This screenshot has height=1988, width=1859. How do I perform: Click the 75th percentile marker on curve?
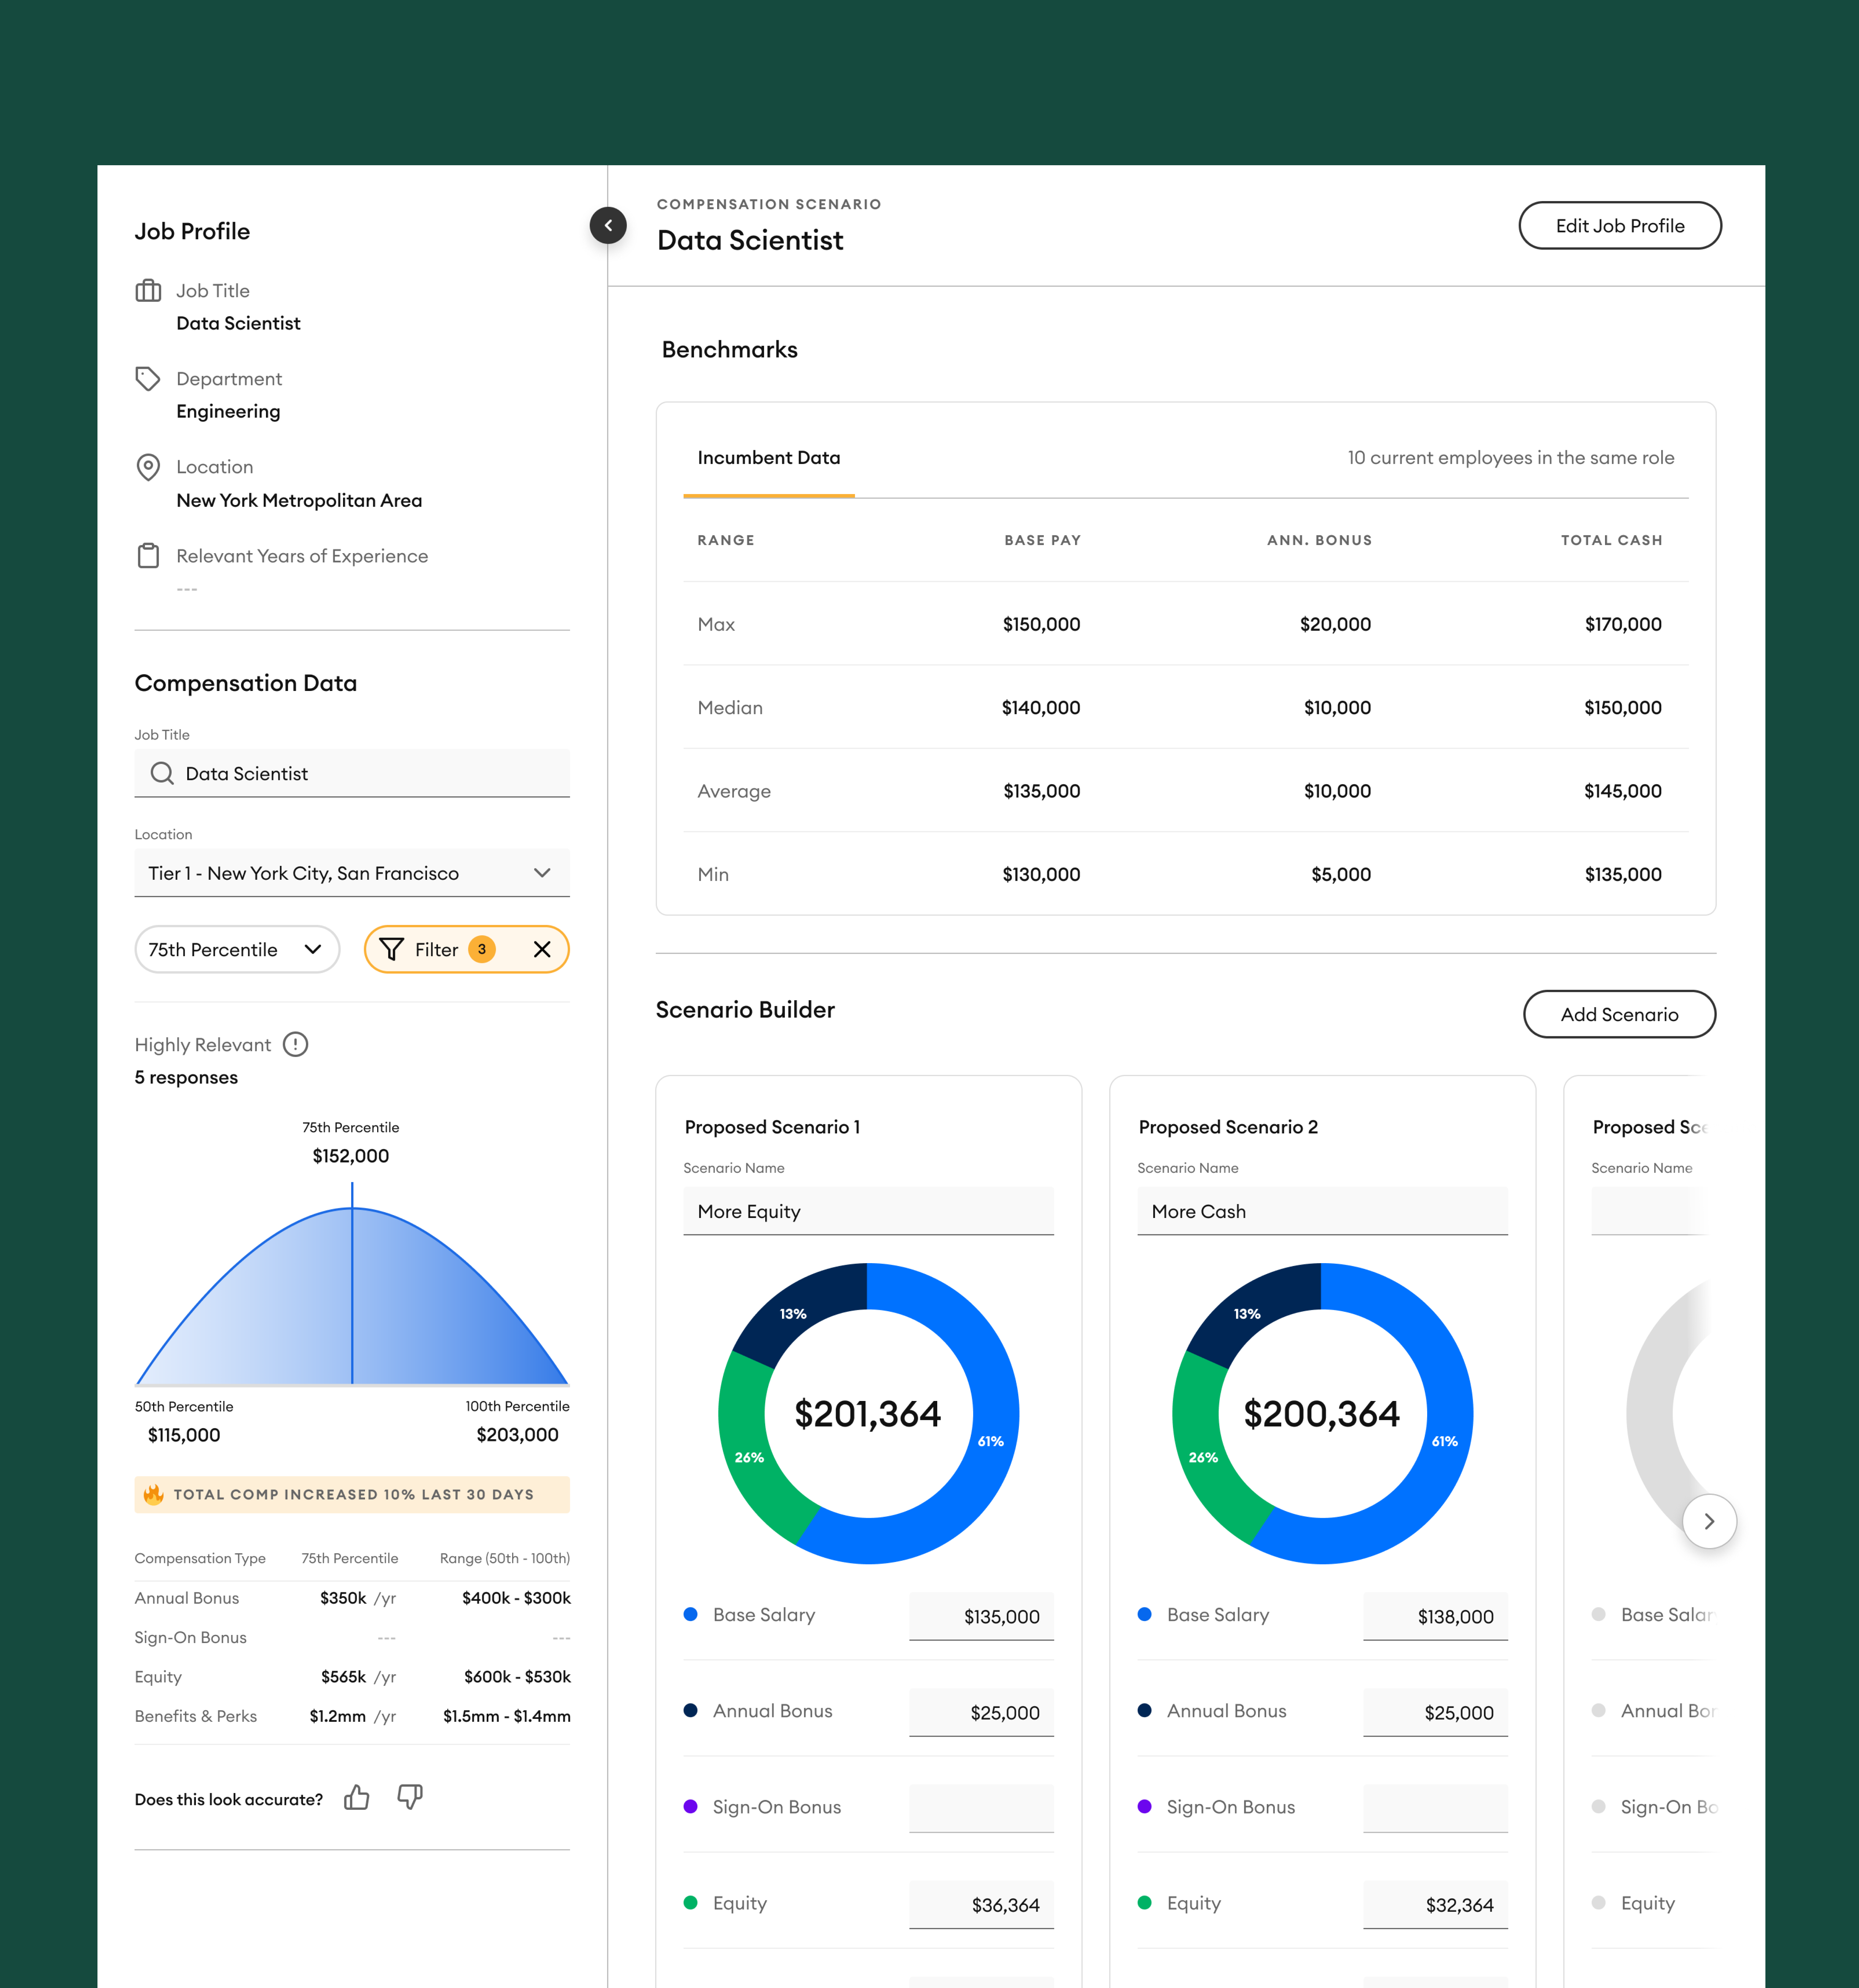pyautogui.click(x=352, y=1283)
